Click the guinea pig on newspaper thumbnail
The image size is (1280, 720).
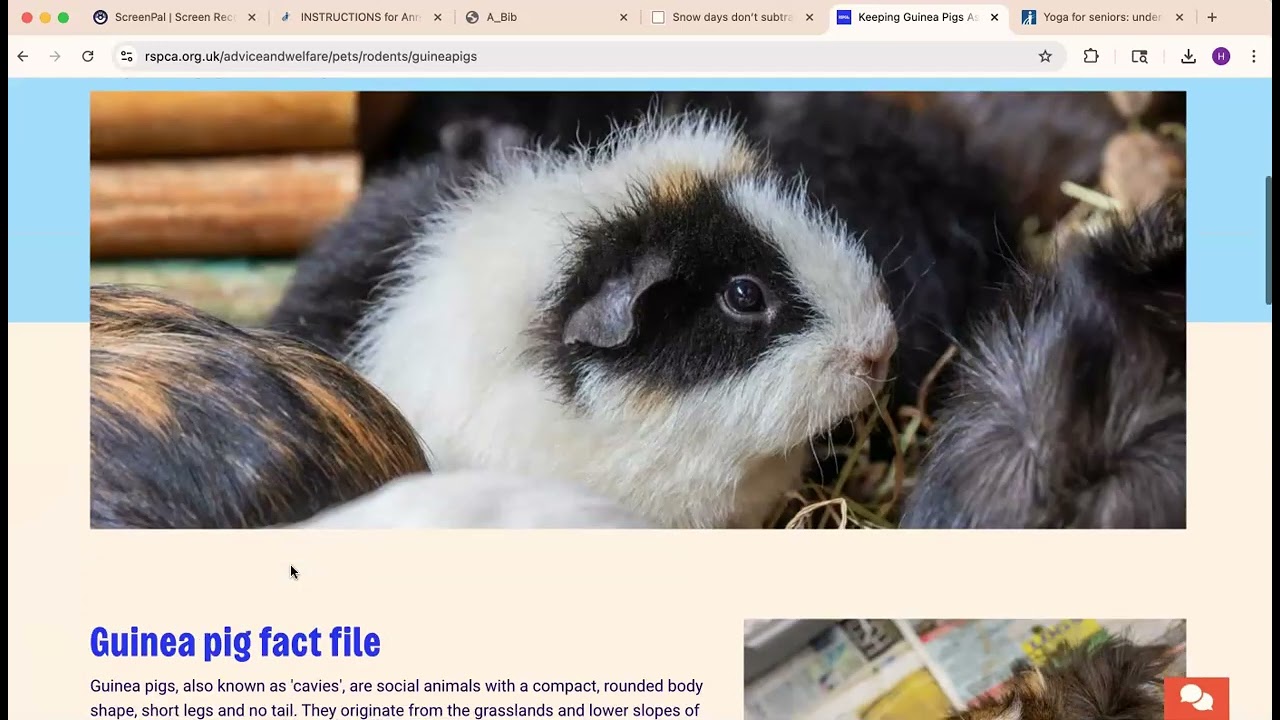click(x=965, y=669)
